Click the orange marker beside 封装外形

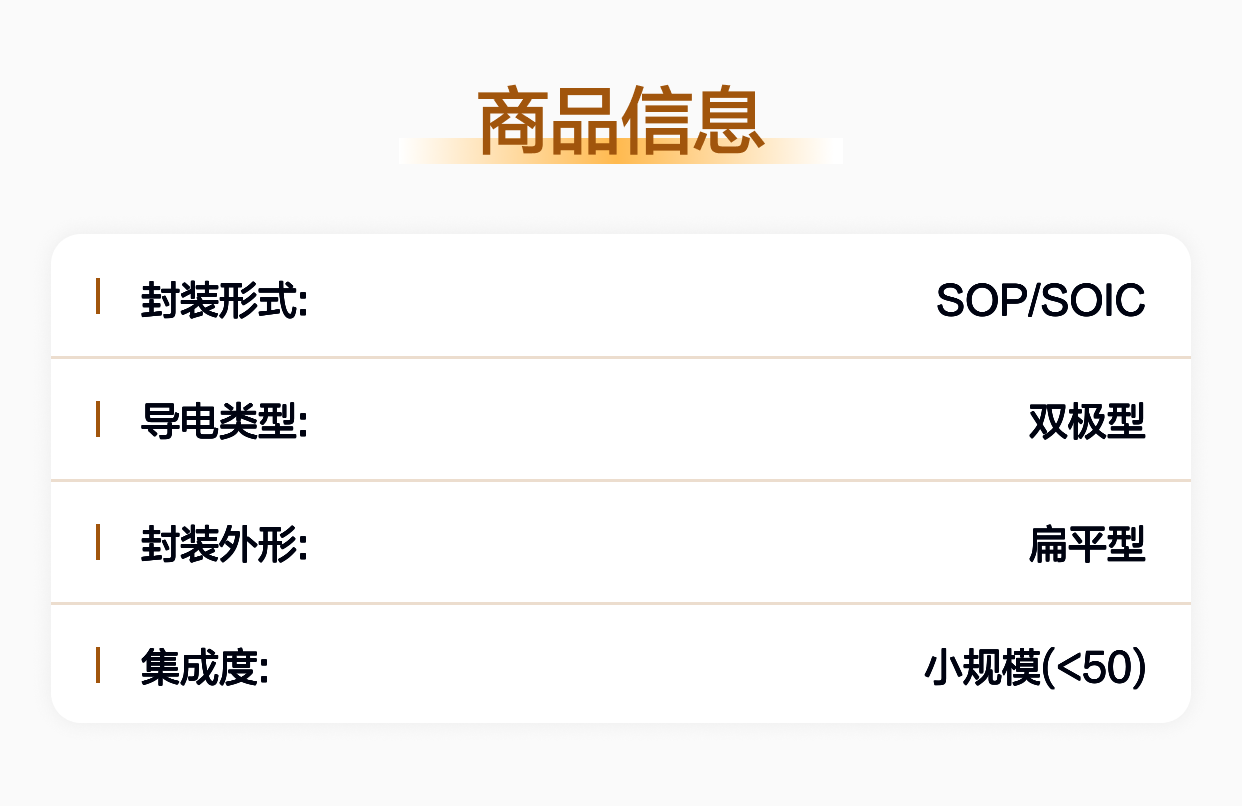(98, 543)
